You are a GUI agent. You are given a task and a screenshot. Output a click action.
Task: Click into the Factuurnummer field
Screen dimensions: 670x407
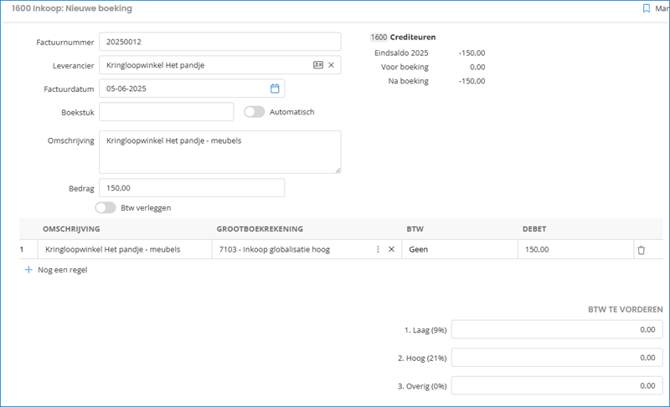pyautogui.click(x=191, y=41)
